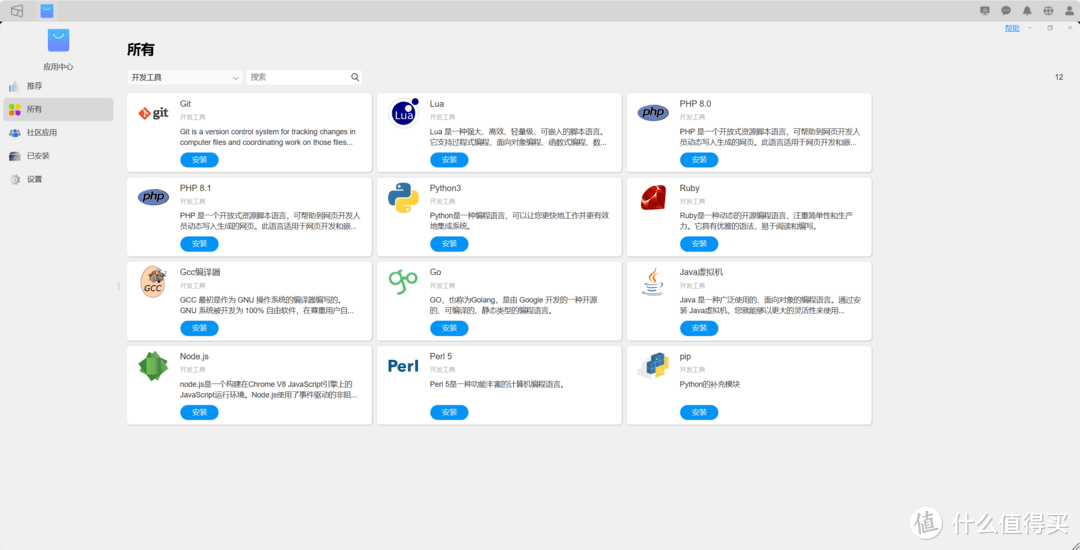
Task: Install Python3
Action: point(449,244)
